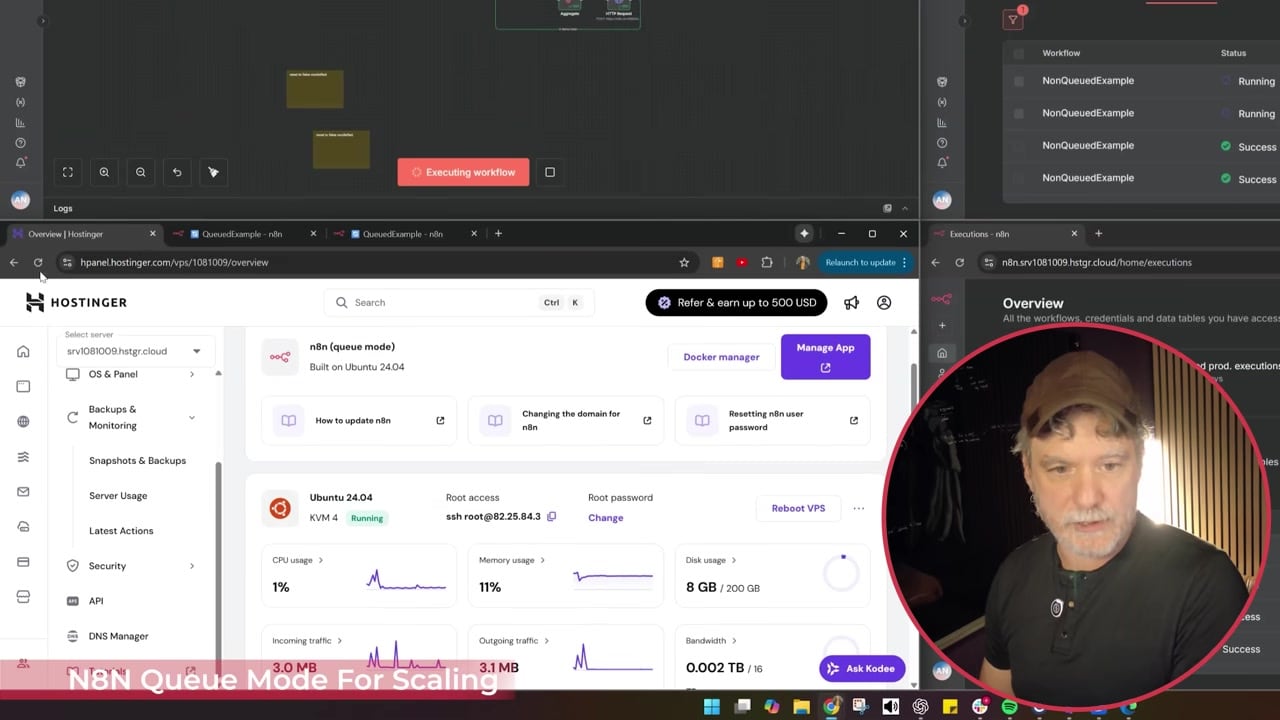Image resolution: width=1280 pixels, height=720 pixels.
Task: Open Snapshots & Backups
Action: (x=137, y=461)
